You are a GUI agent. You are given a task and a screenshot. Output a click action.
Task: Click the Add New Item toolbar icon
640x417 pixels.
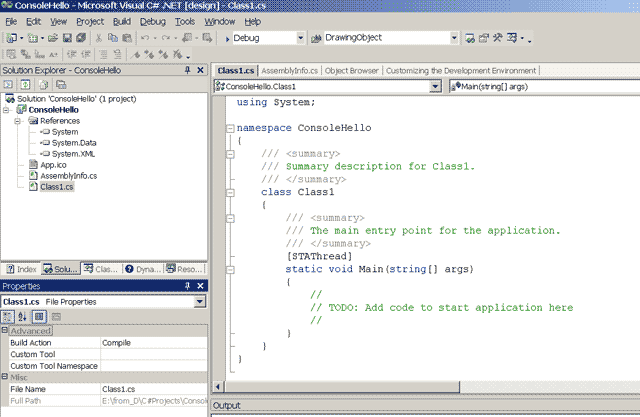pyautogui.click(x=33, y=38)
